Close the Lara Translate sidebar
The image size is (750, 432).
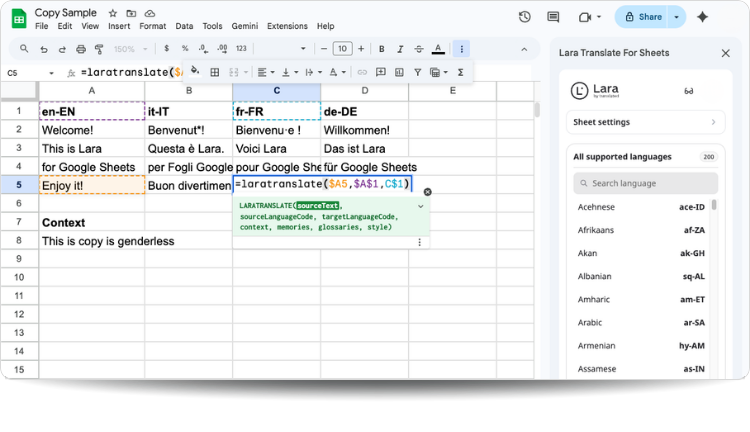click(x=726, y=53)
